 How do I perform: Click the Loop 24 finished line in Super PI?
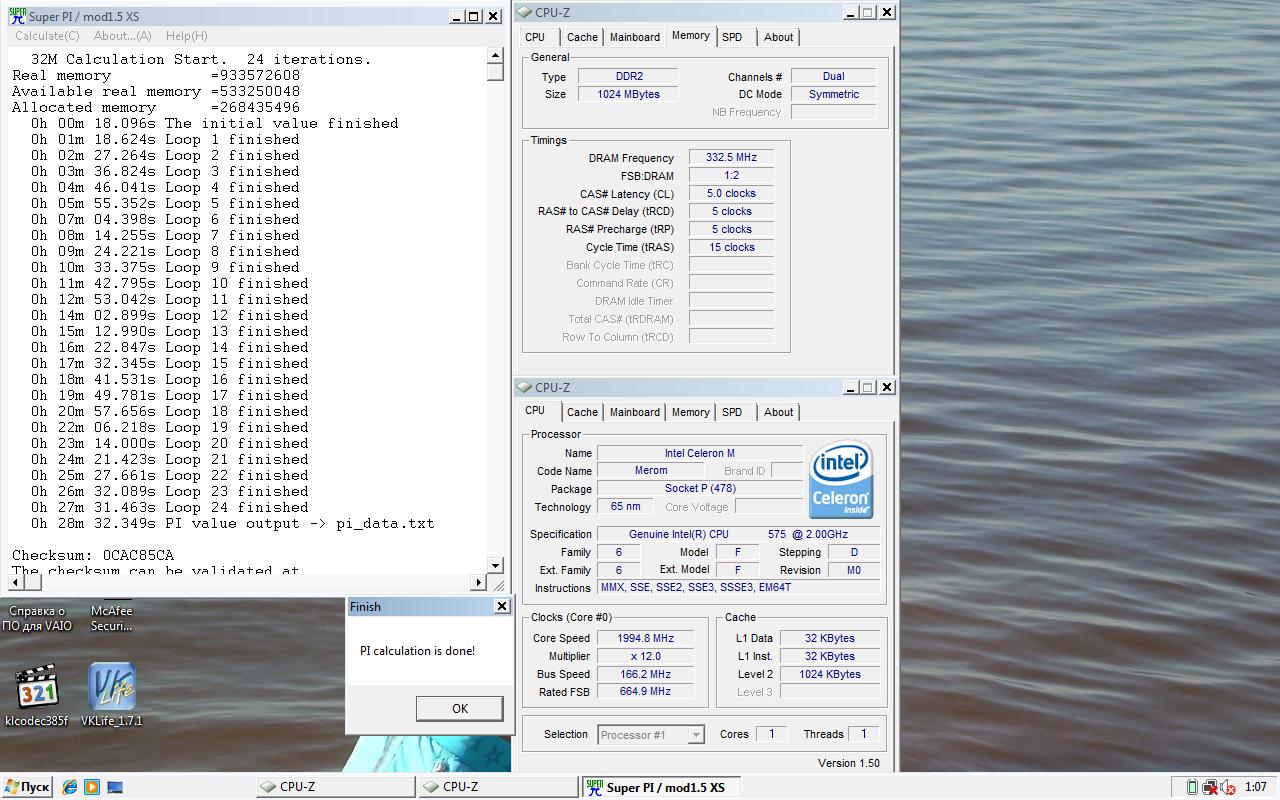[170, 507]
